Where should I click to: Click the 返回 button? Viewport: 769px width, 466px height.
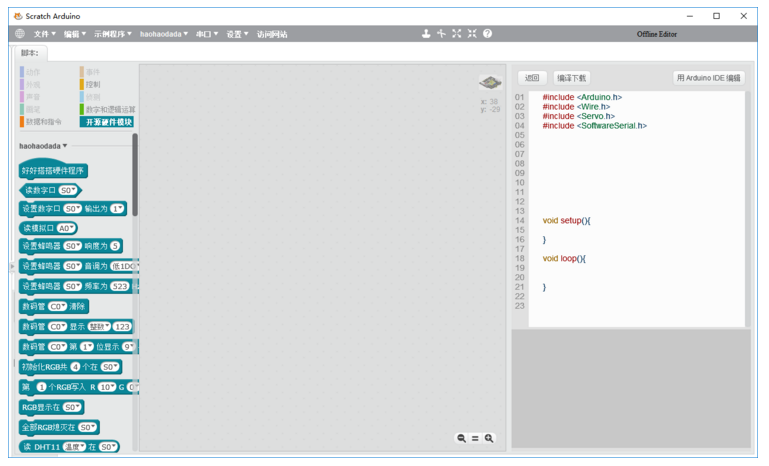coord(532,78)
